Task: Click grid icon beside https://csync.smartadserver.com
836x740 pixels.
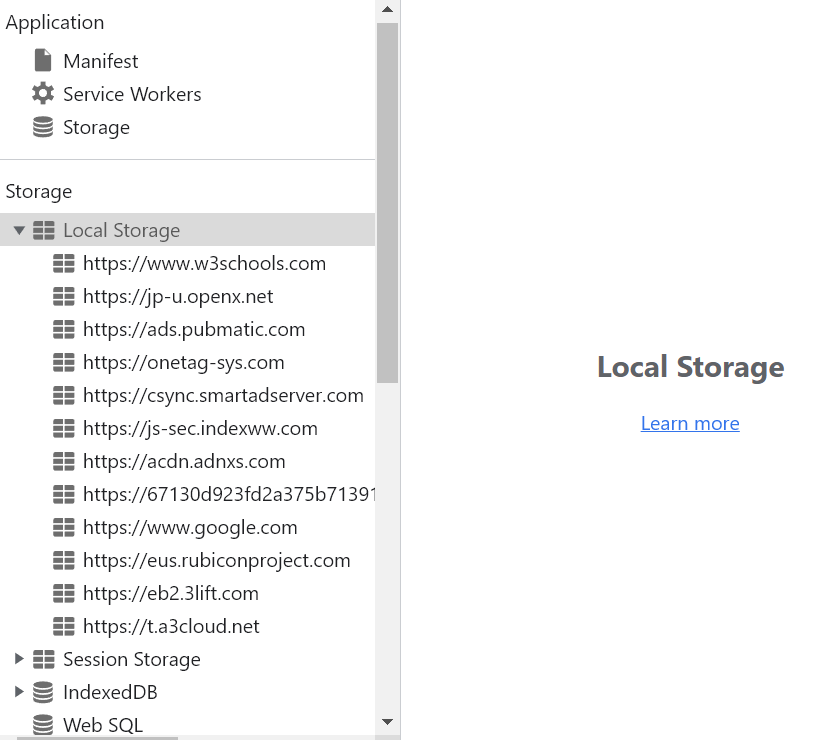Action: coord(64,396)
